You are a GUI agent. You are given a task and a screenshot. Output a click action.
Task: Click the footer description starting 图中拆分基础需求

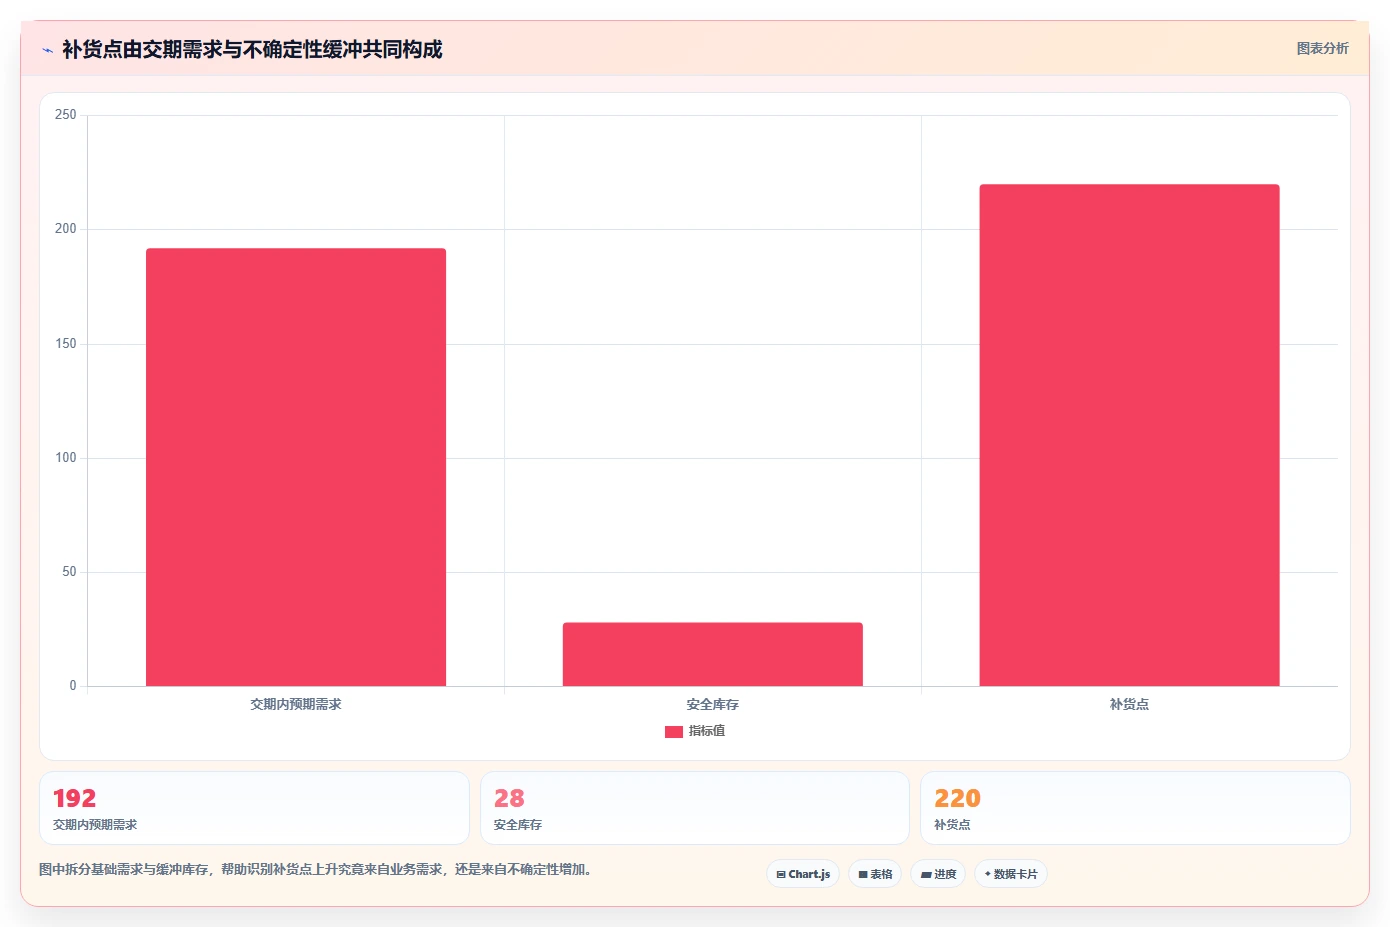pos(316,870)
